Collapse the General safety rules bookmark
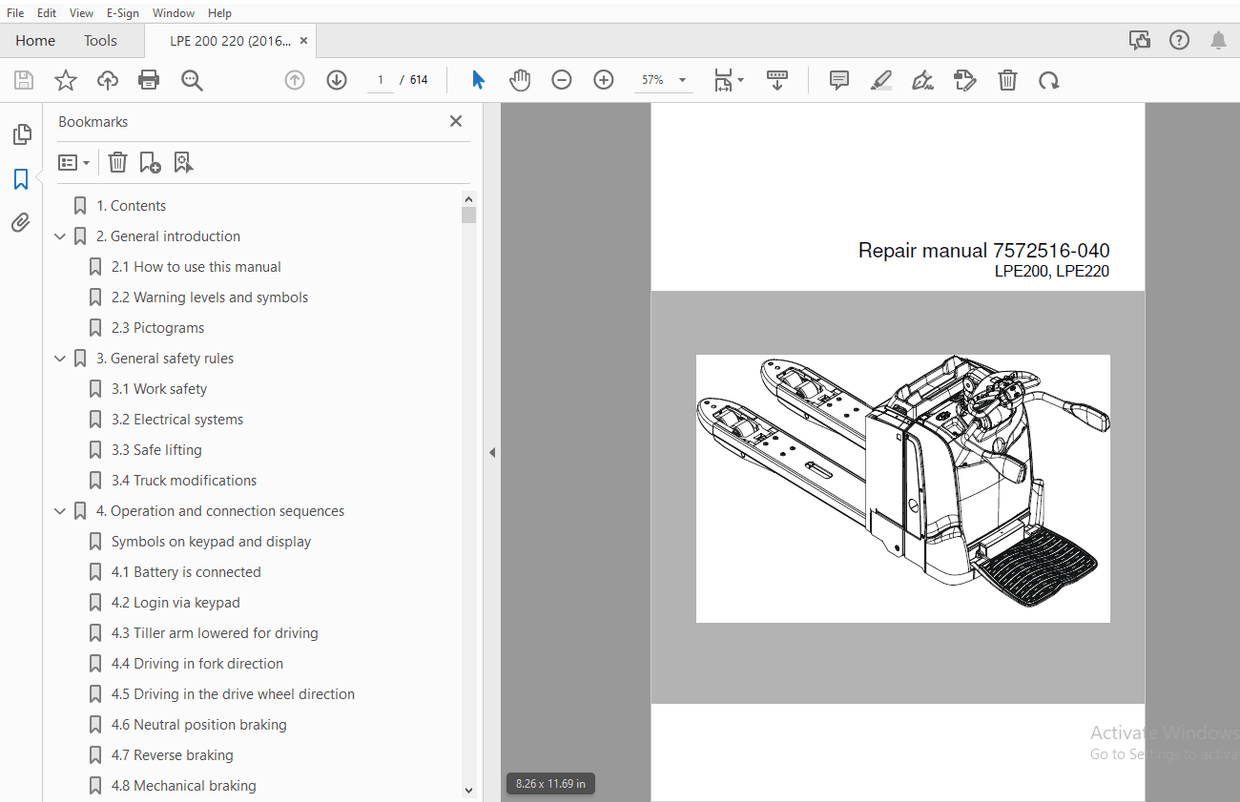This screenshot has height=802, width=1240. (60, 358)
